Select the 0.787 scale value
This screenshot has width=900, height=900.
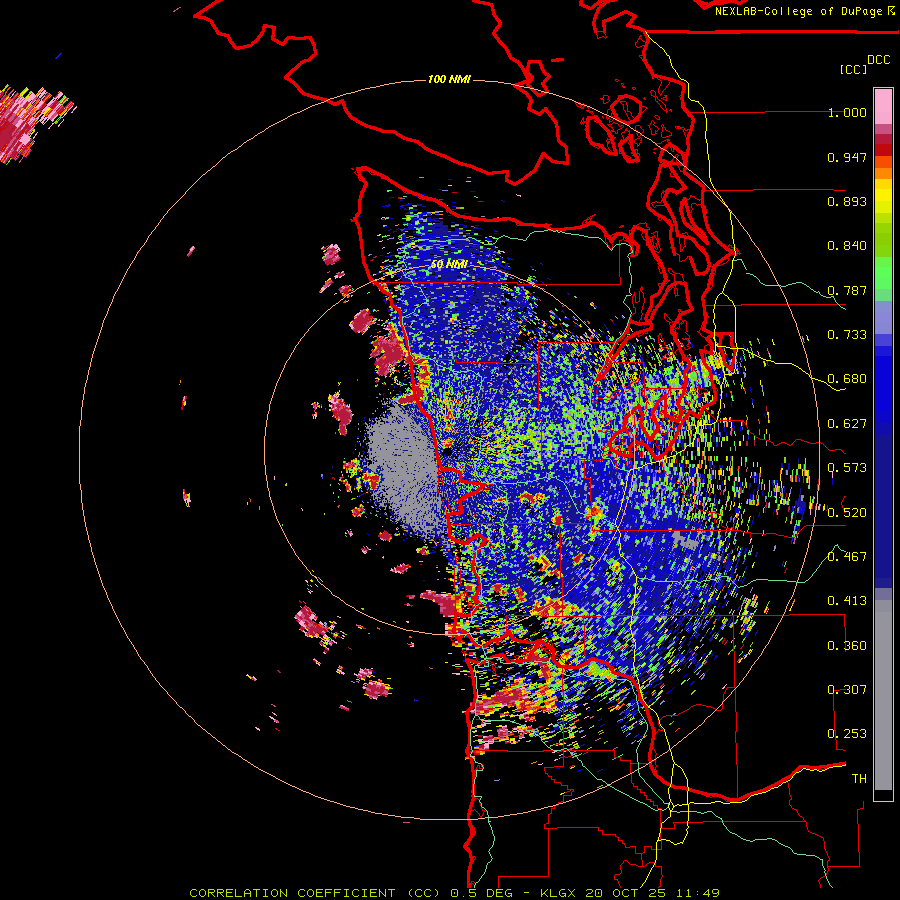(x=847, y=290)
